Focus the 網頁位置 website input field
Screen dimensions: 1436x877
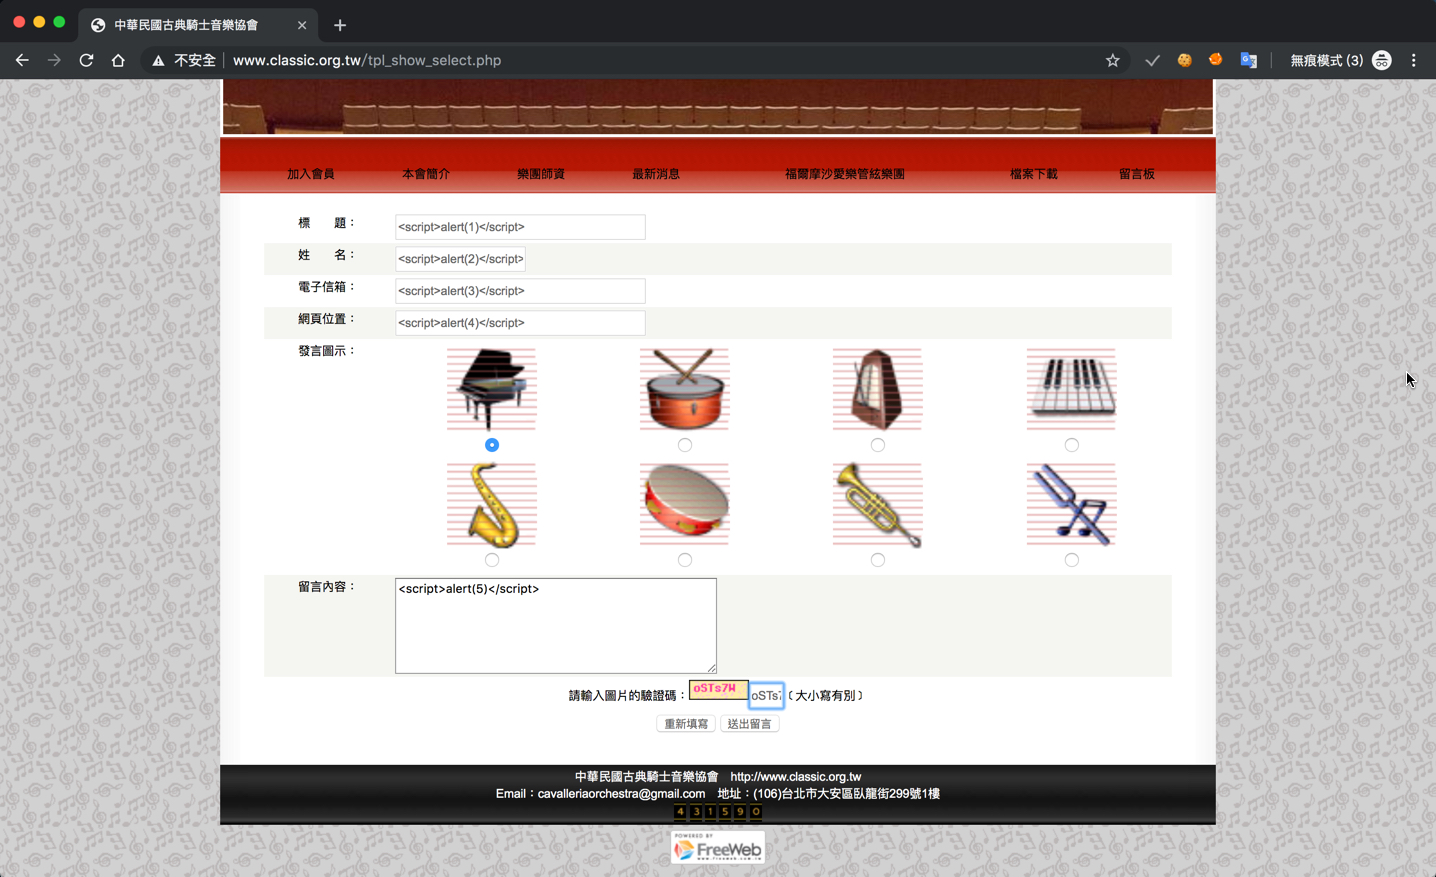coord(520,323)
